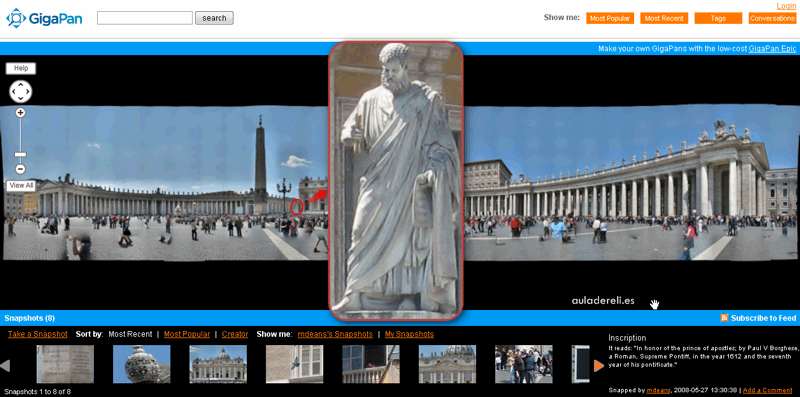Open the Tags filter
The height and width of the screenshot is (397, 800).
718,18
